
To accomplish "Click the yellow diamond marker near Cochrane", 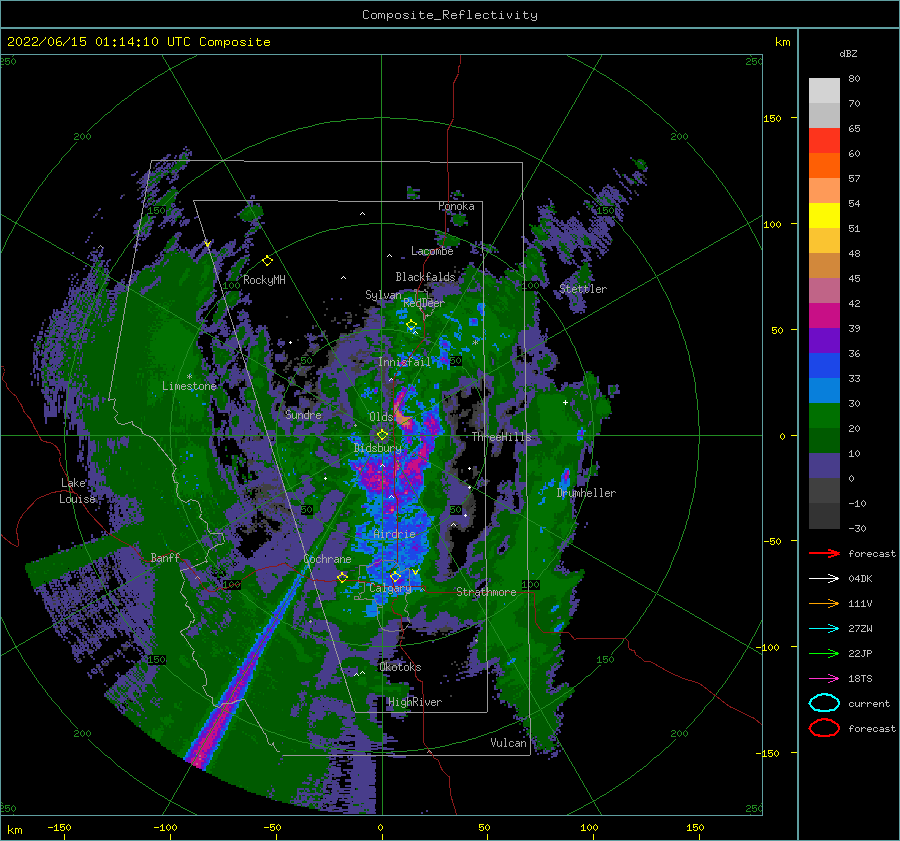I will (x=342, y=577).
